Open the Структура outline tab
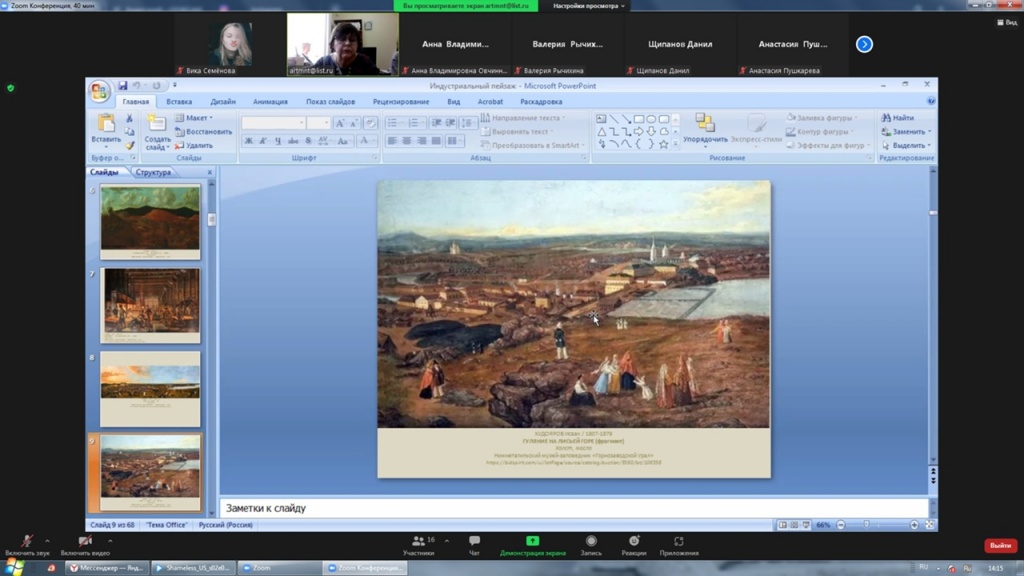 153,172
